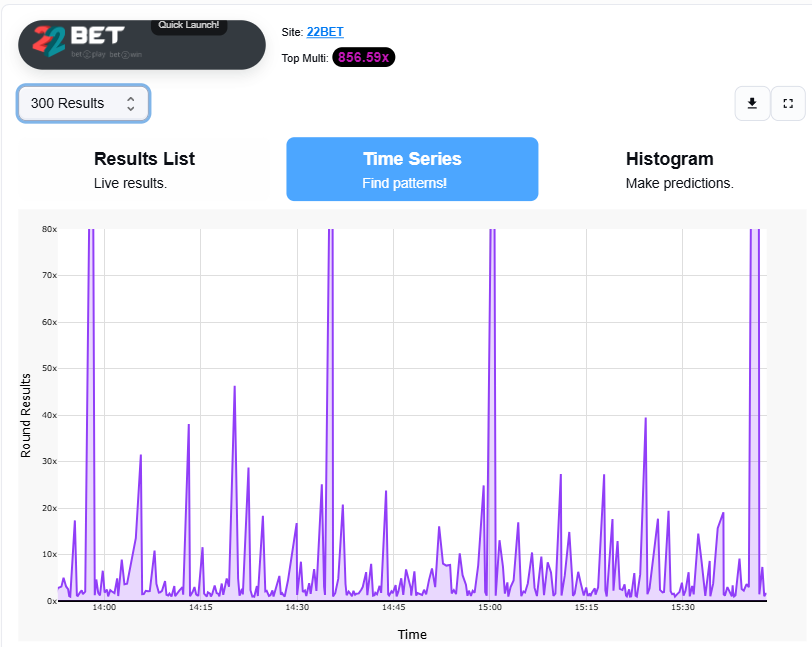Click the 14:45 time axis label
This screenshot has width=812, height=647.
pyautogui.click(x=394, y=607)
